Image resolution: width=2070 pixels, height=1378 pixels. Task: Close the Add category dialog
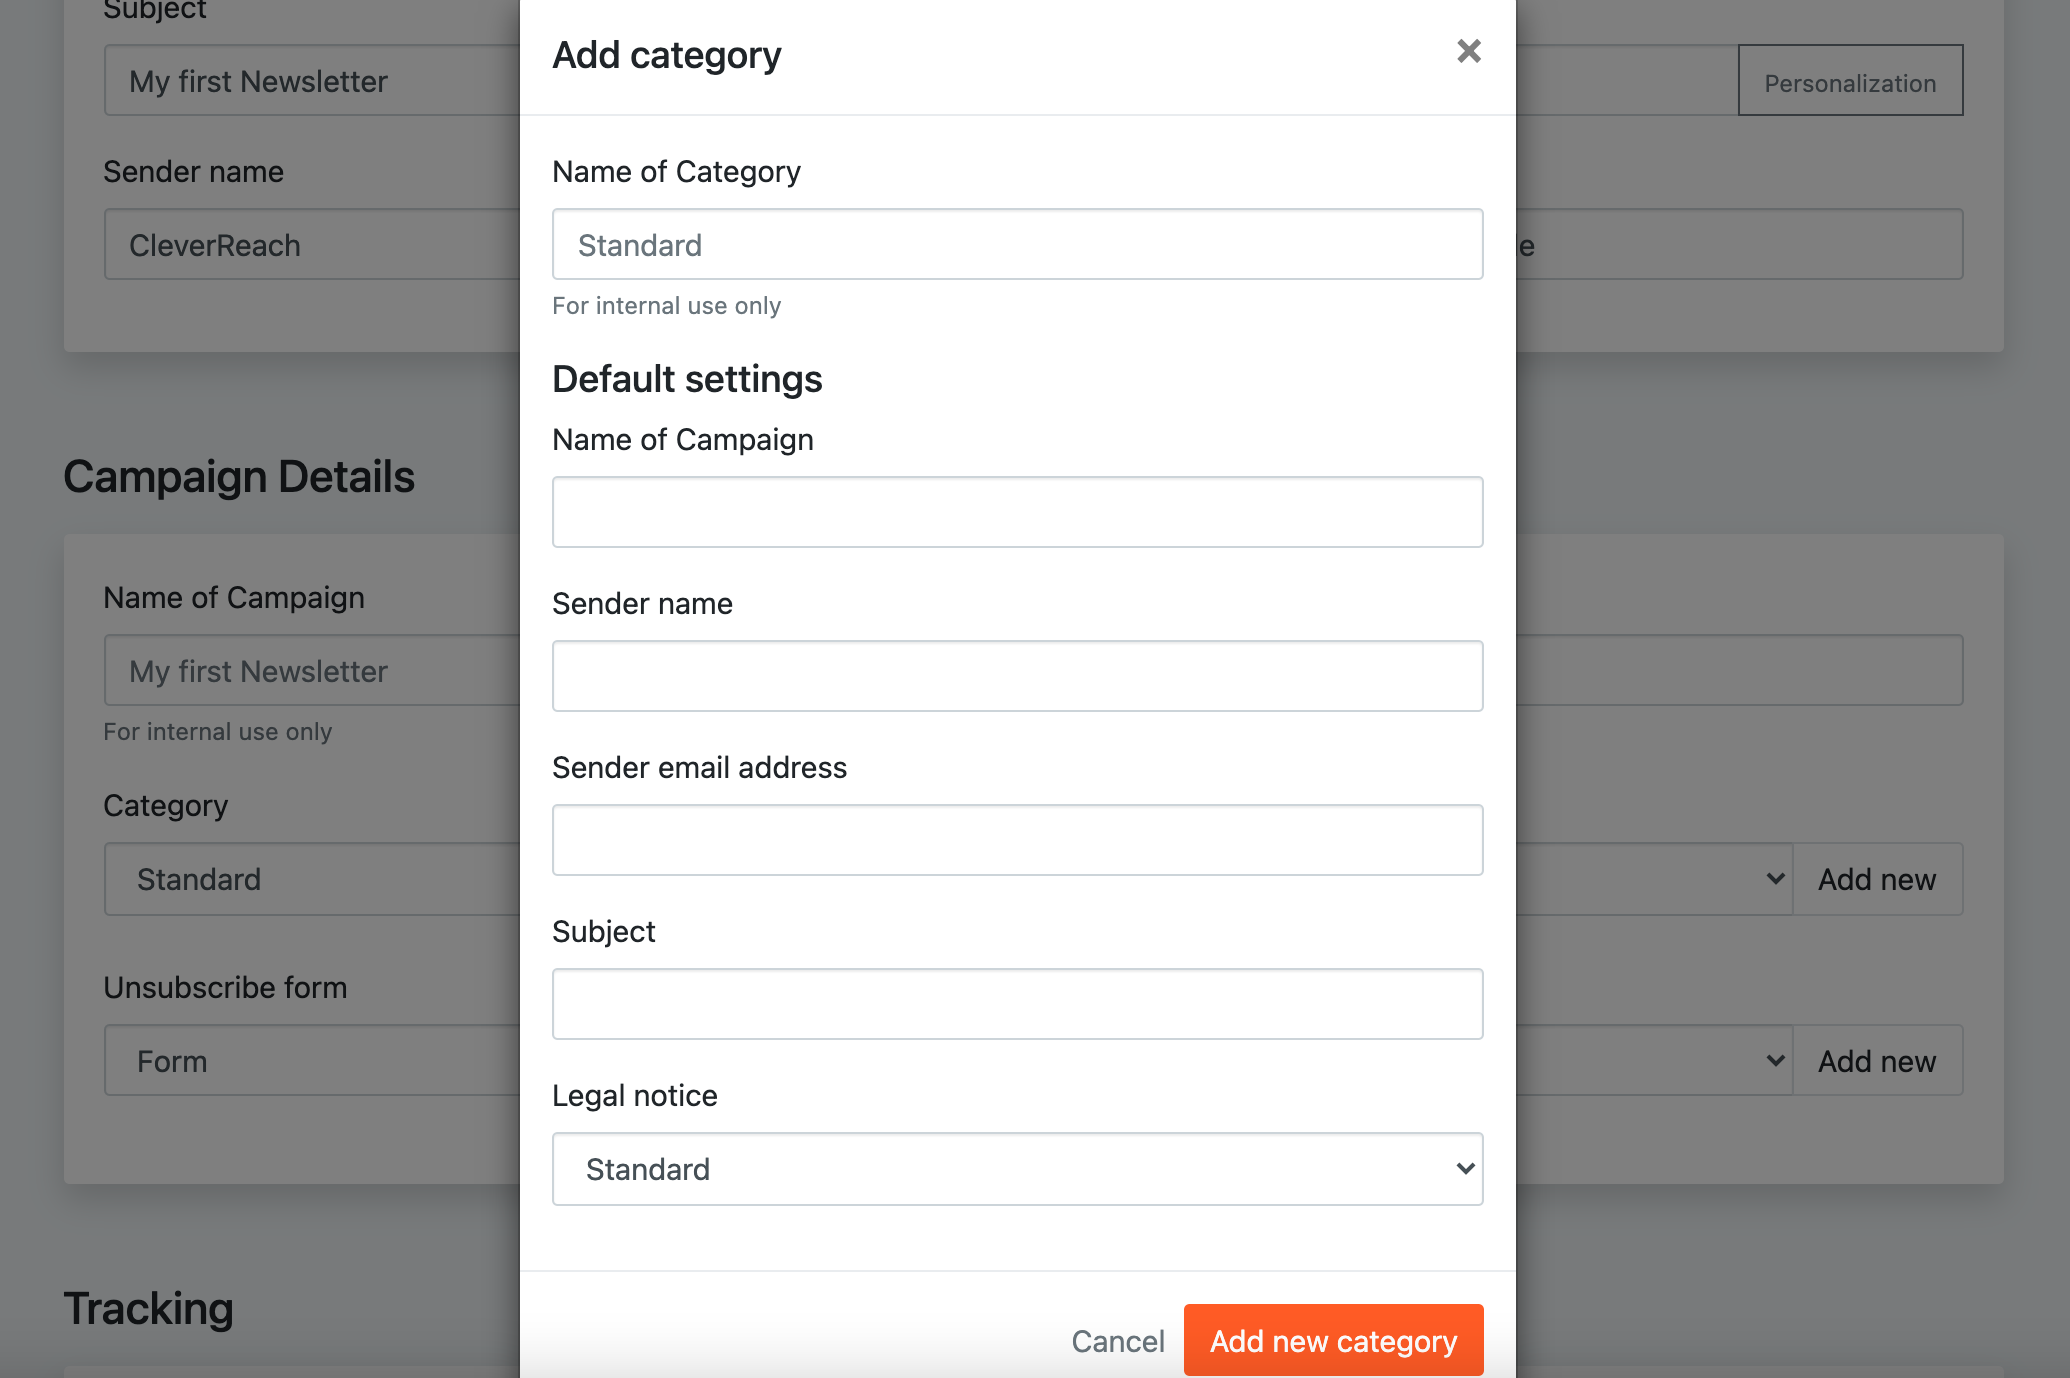(1468, 51)
